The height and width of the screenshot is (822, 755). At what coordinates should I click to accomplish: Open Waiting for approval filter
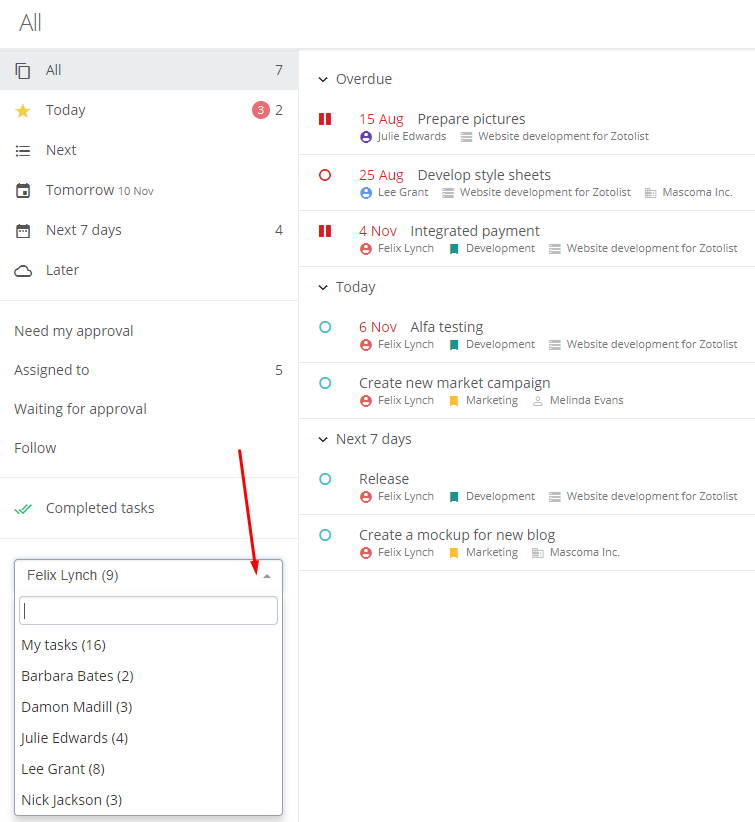pos(149,409)
